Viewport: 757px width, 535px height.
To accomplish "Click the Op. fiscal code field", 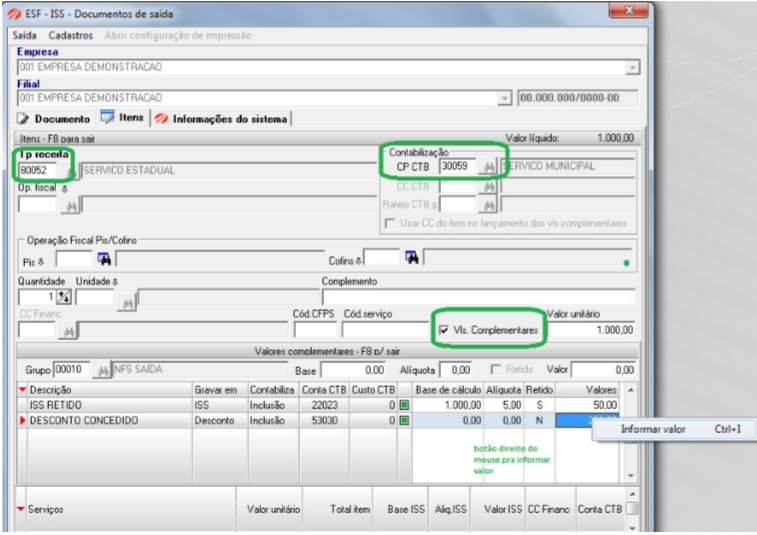I will (x=37, y=205).
